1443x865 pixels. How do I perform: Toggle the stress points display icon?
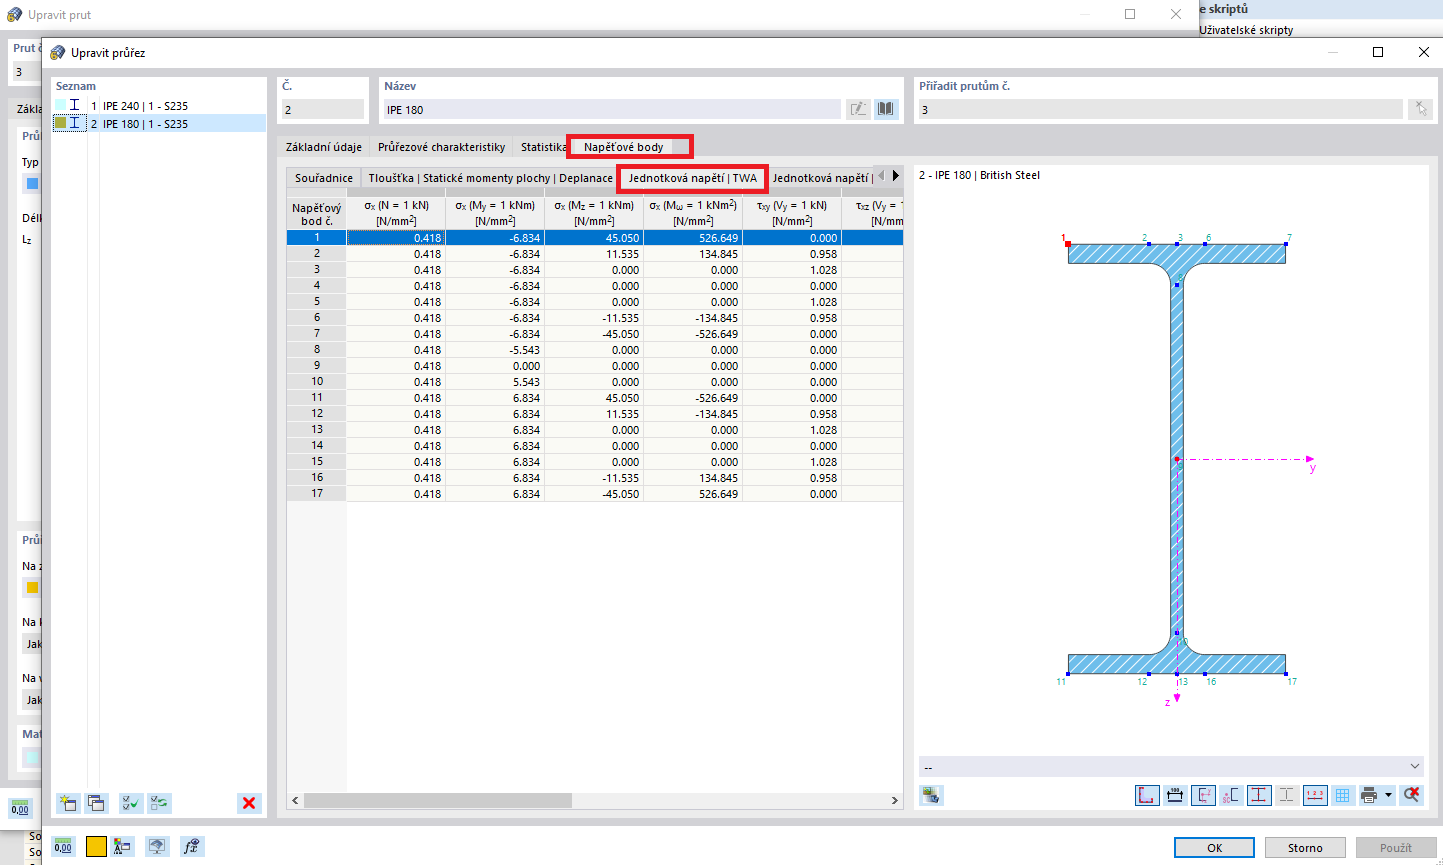[x=1258, y=795]
